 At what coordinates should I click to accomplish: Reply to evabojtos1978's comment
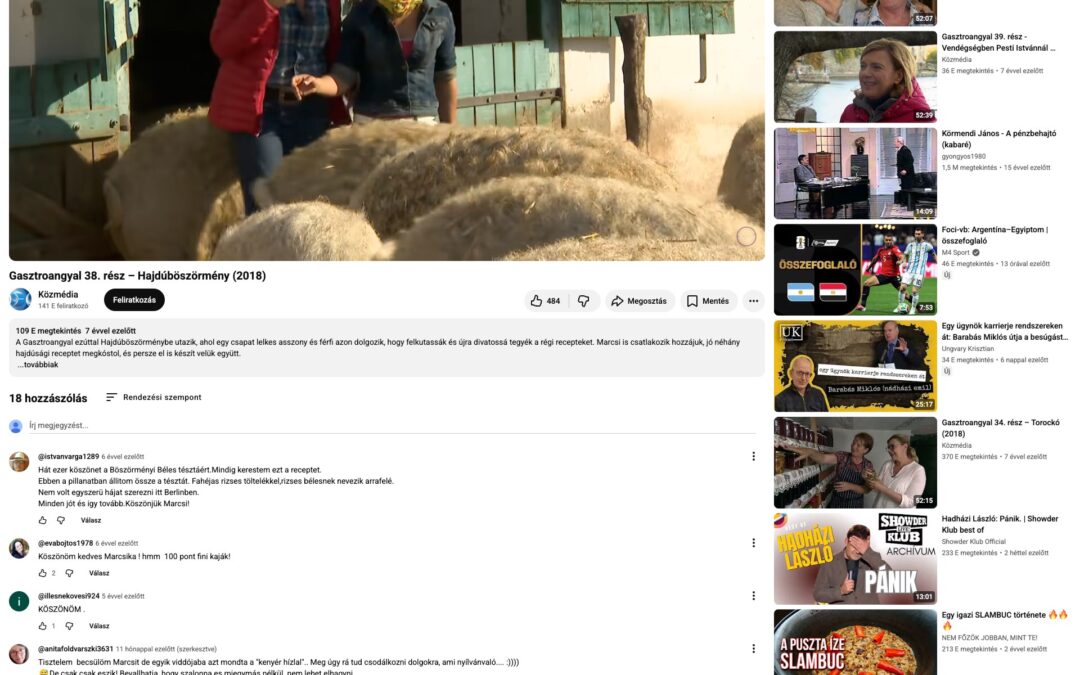(x=99, y=573)
